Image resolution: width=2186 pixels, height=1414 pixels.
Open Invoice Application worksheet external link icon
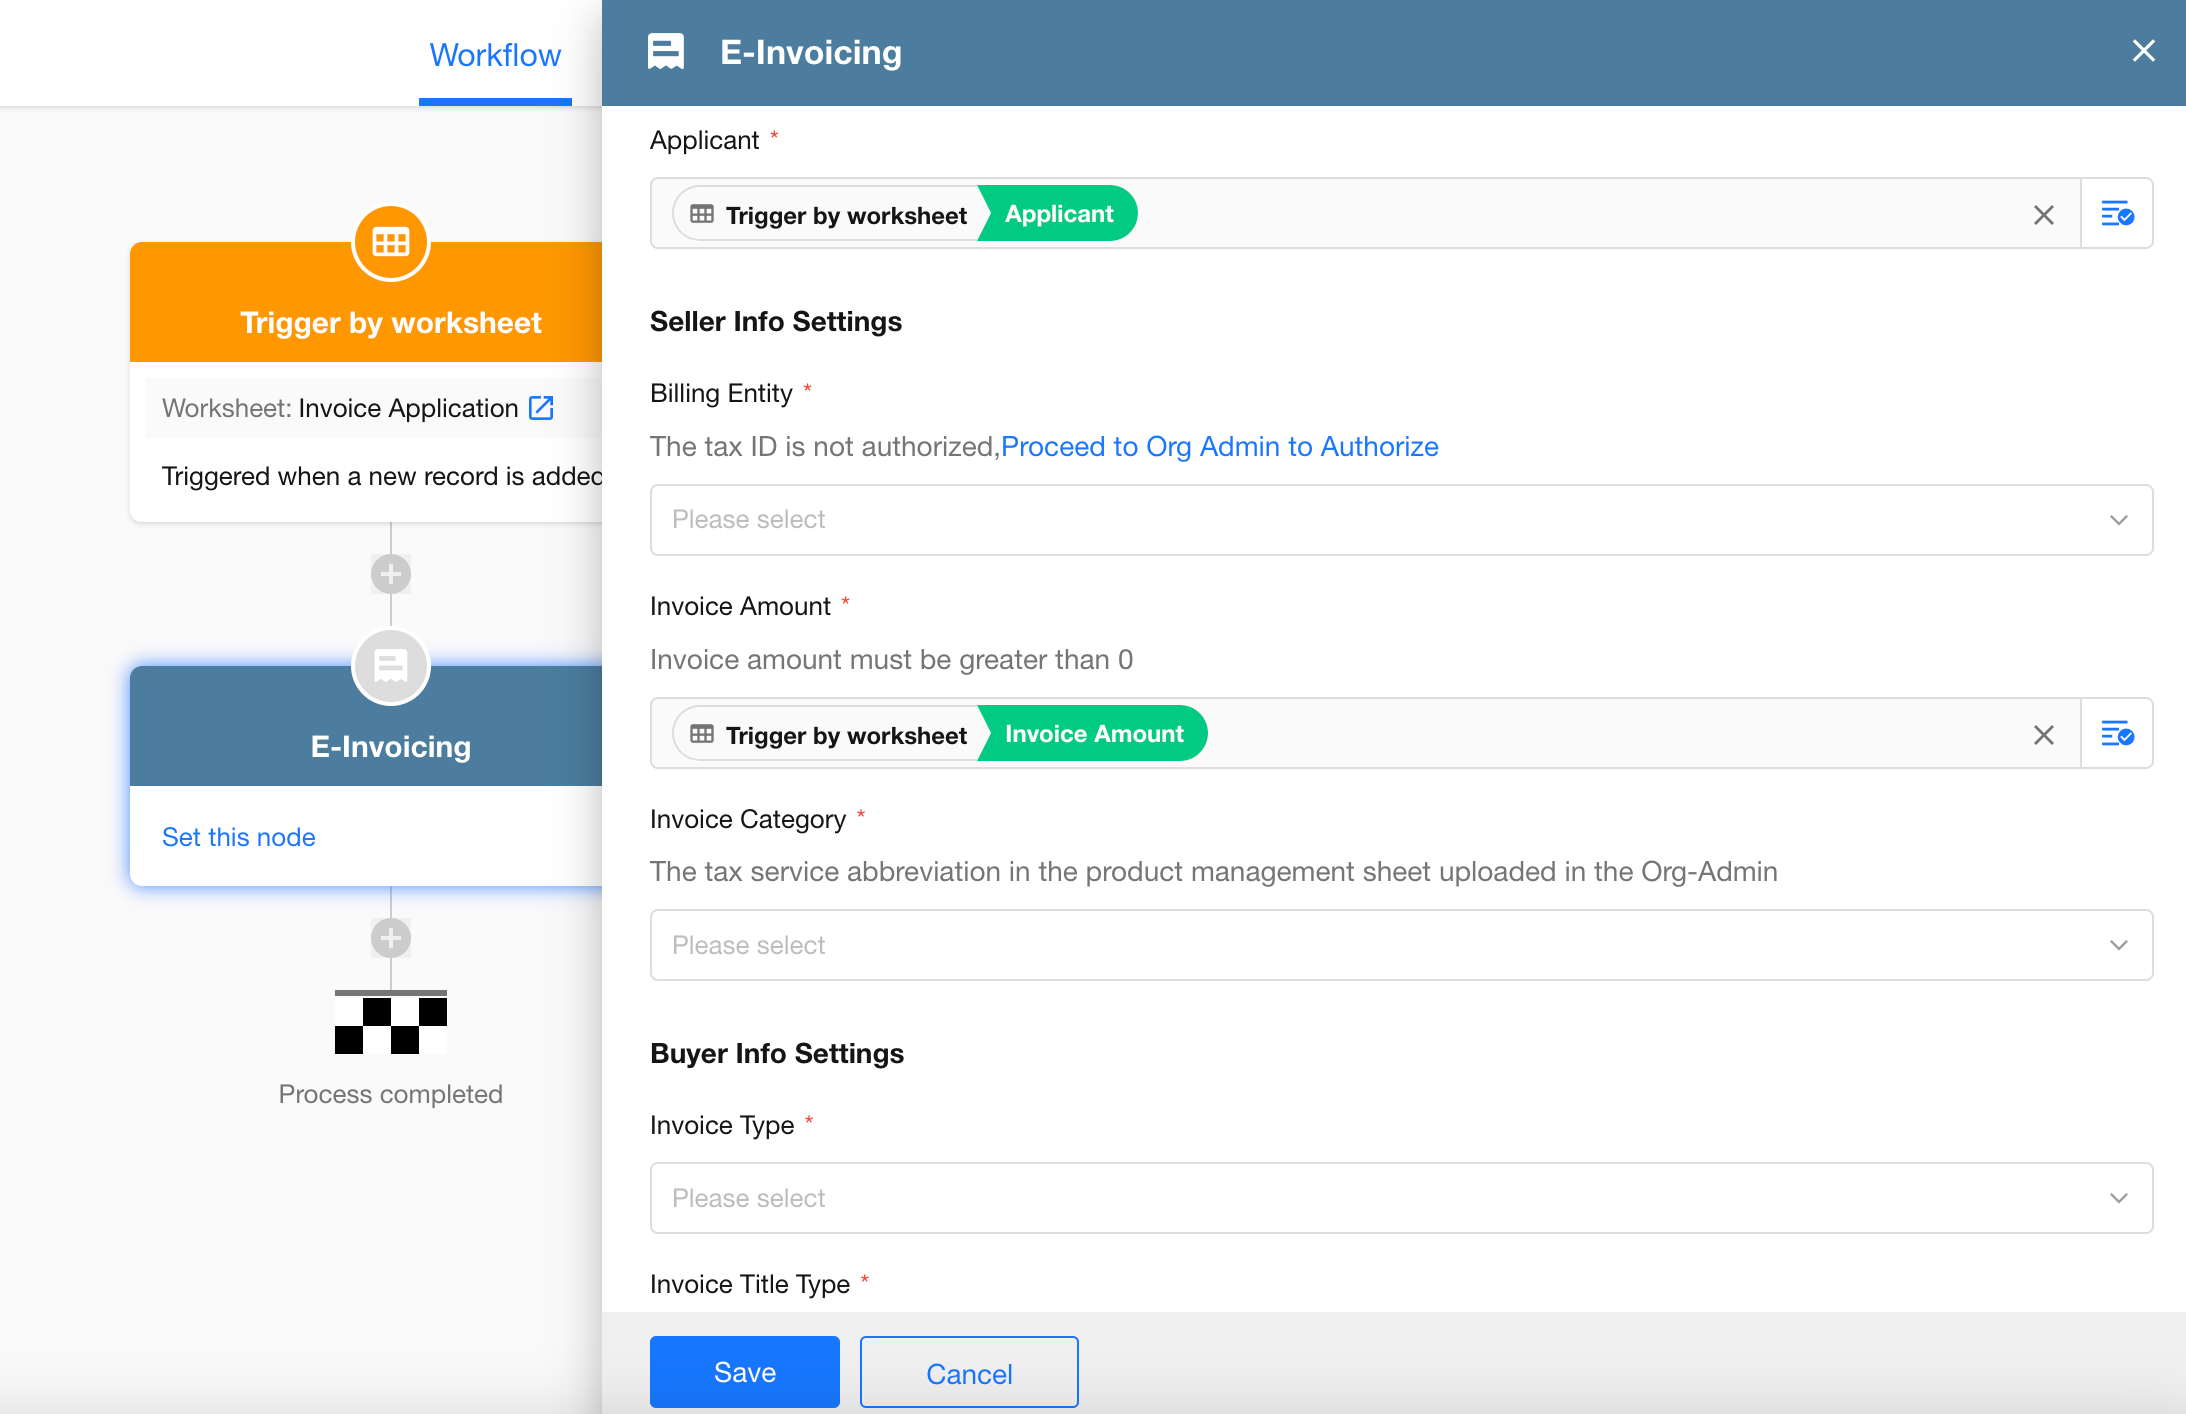point(541,408)
